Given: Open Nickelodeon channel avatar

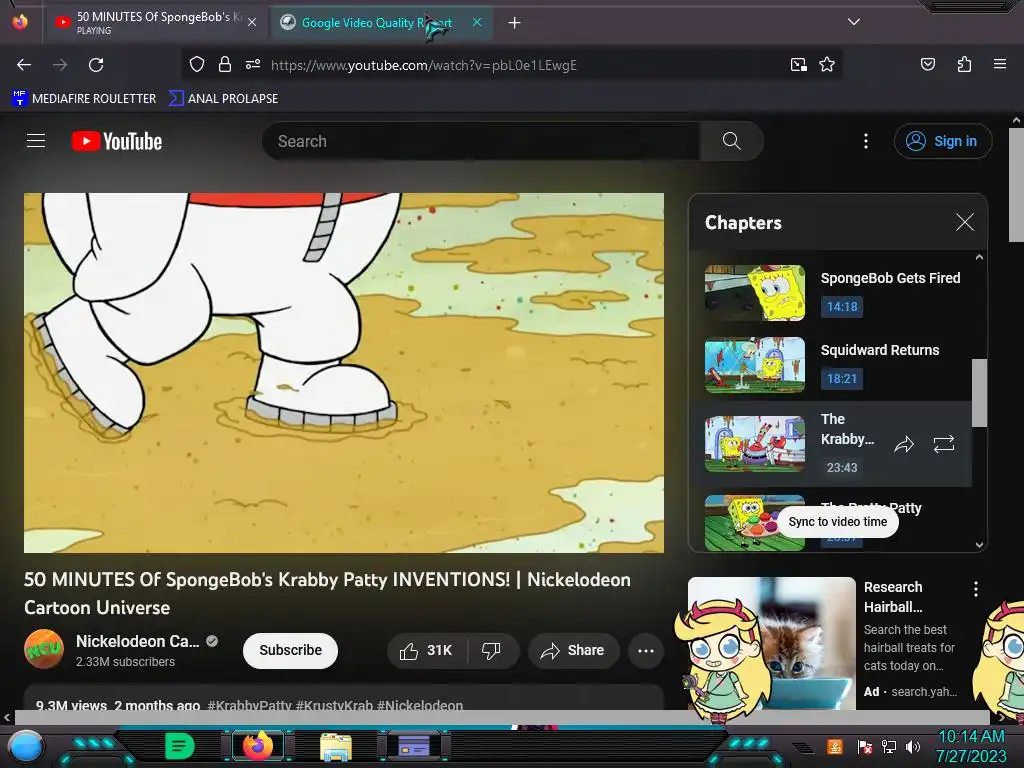Looking at the screenshot, I should (44, 648).
